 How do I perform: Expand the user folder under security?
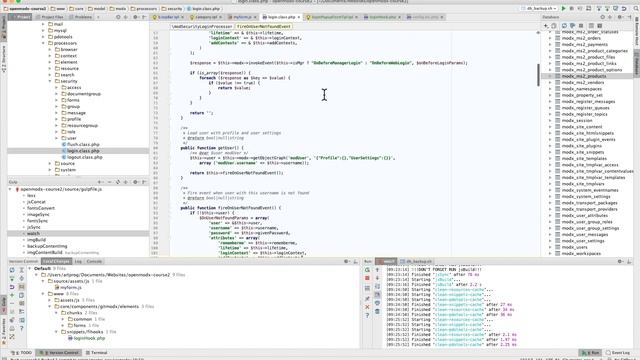(x=56, y=138)
